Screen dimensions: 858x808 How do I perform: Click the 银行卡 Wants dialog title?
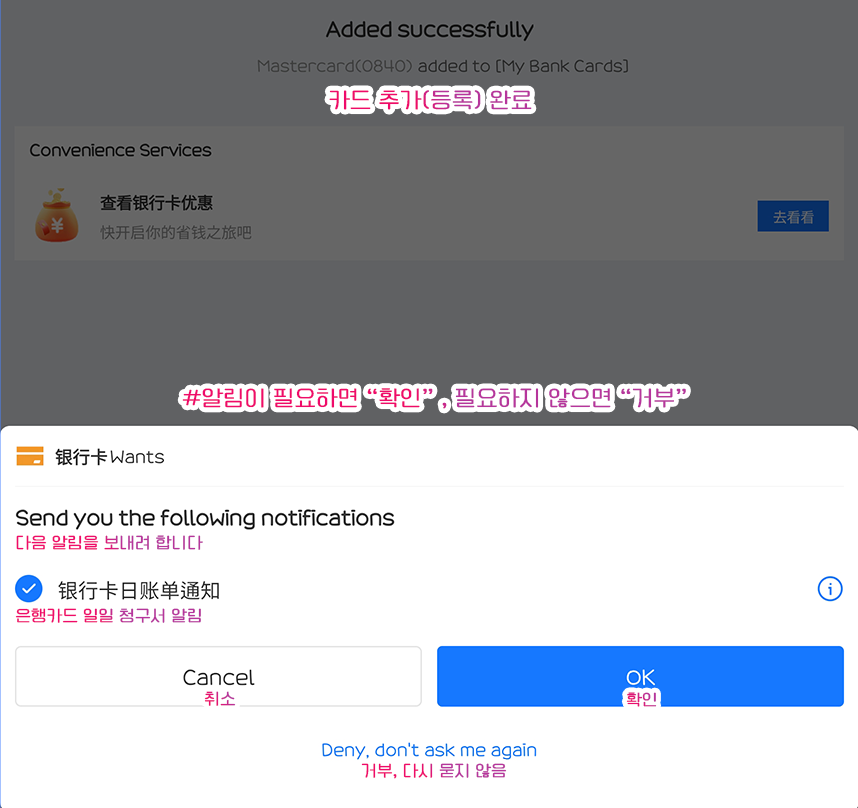109,457
